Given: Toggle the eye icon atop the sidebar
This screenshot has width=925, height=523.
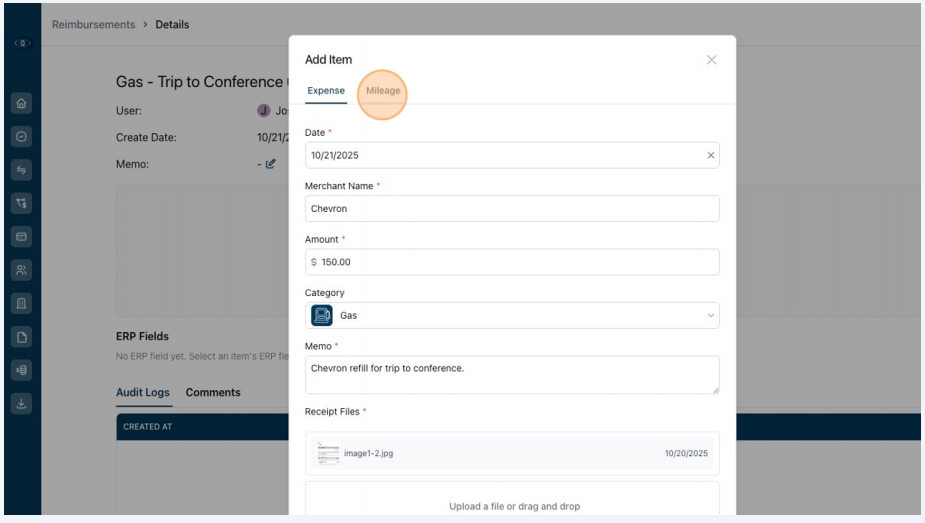Looking at the screenshot, I should tap(22, 43).
